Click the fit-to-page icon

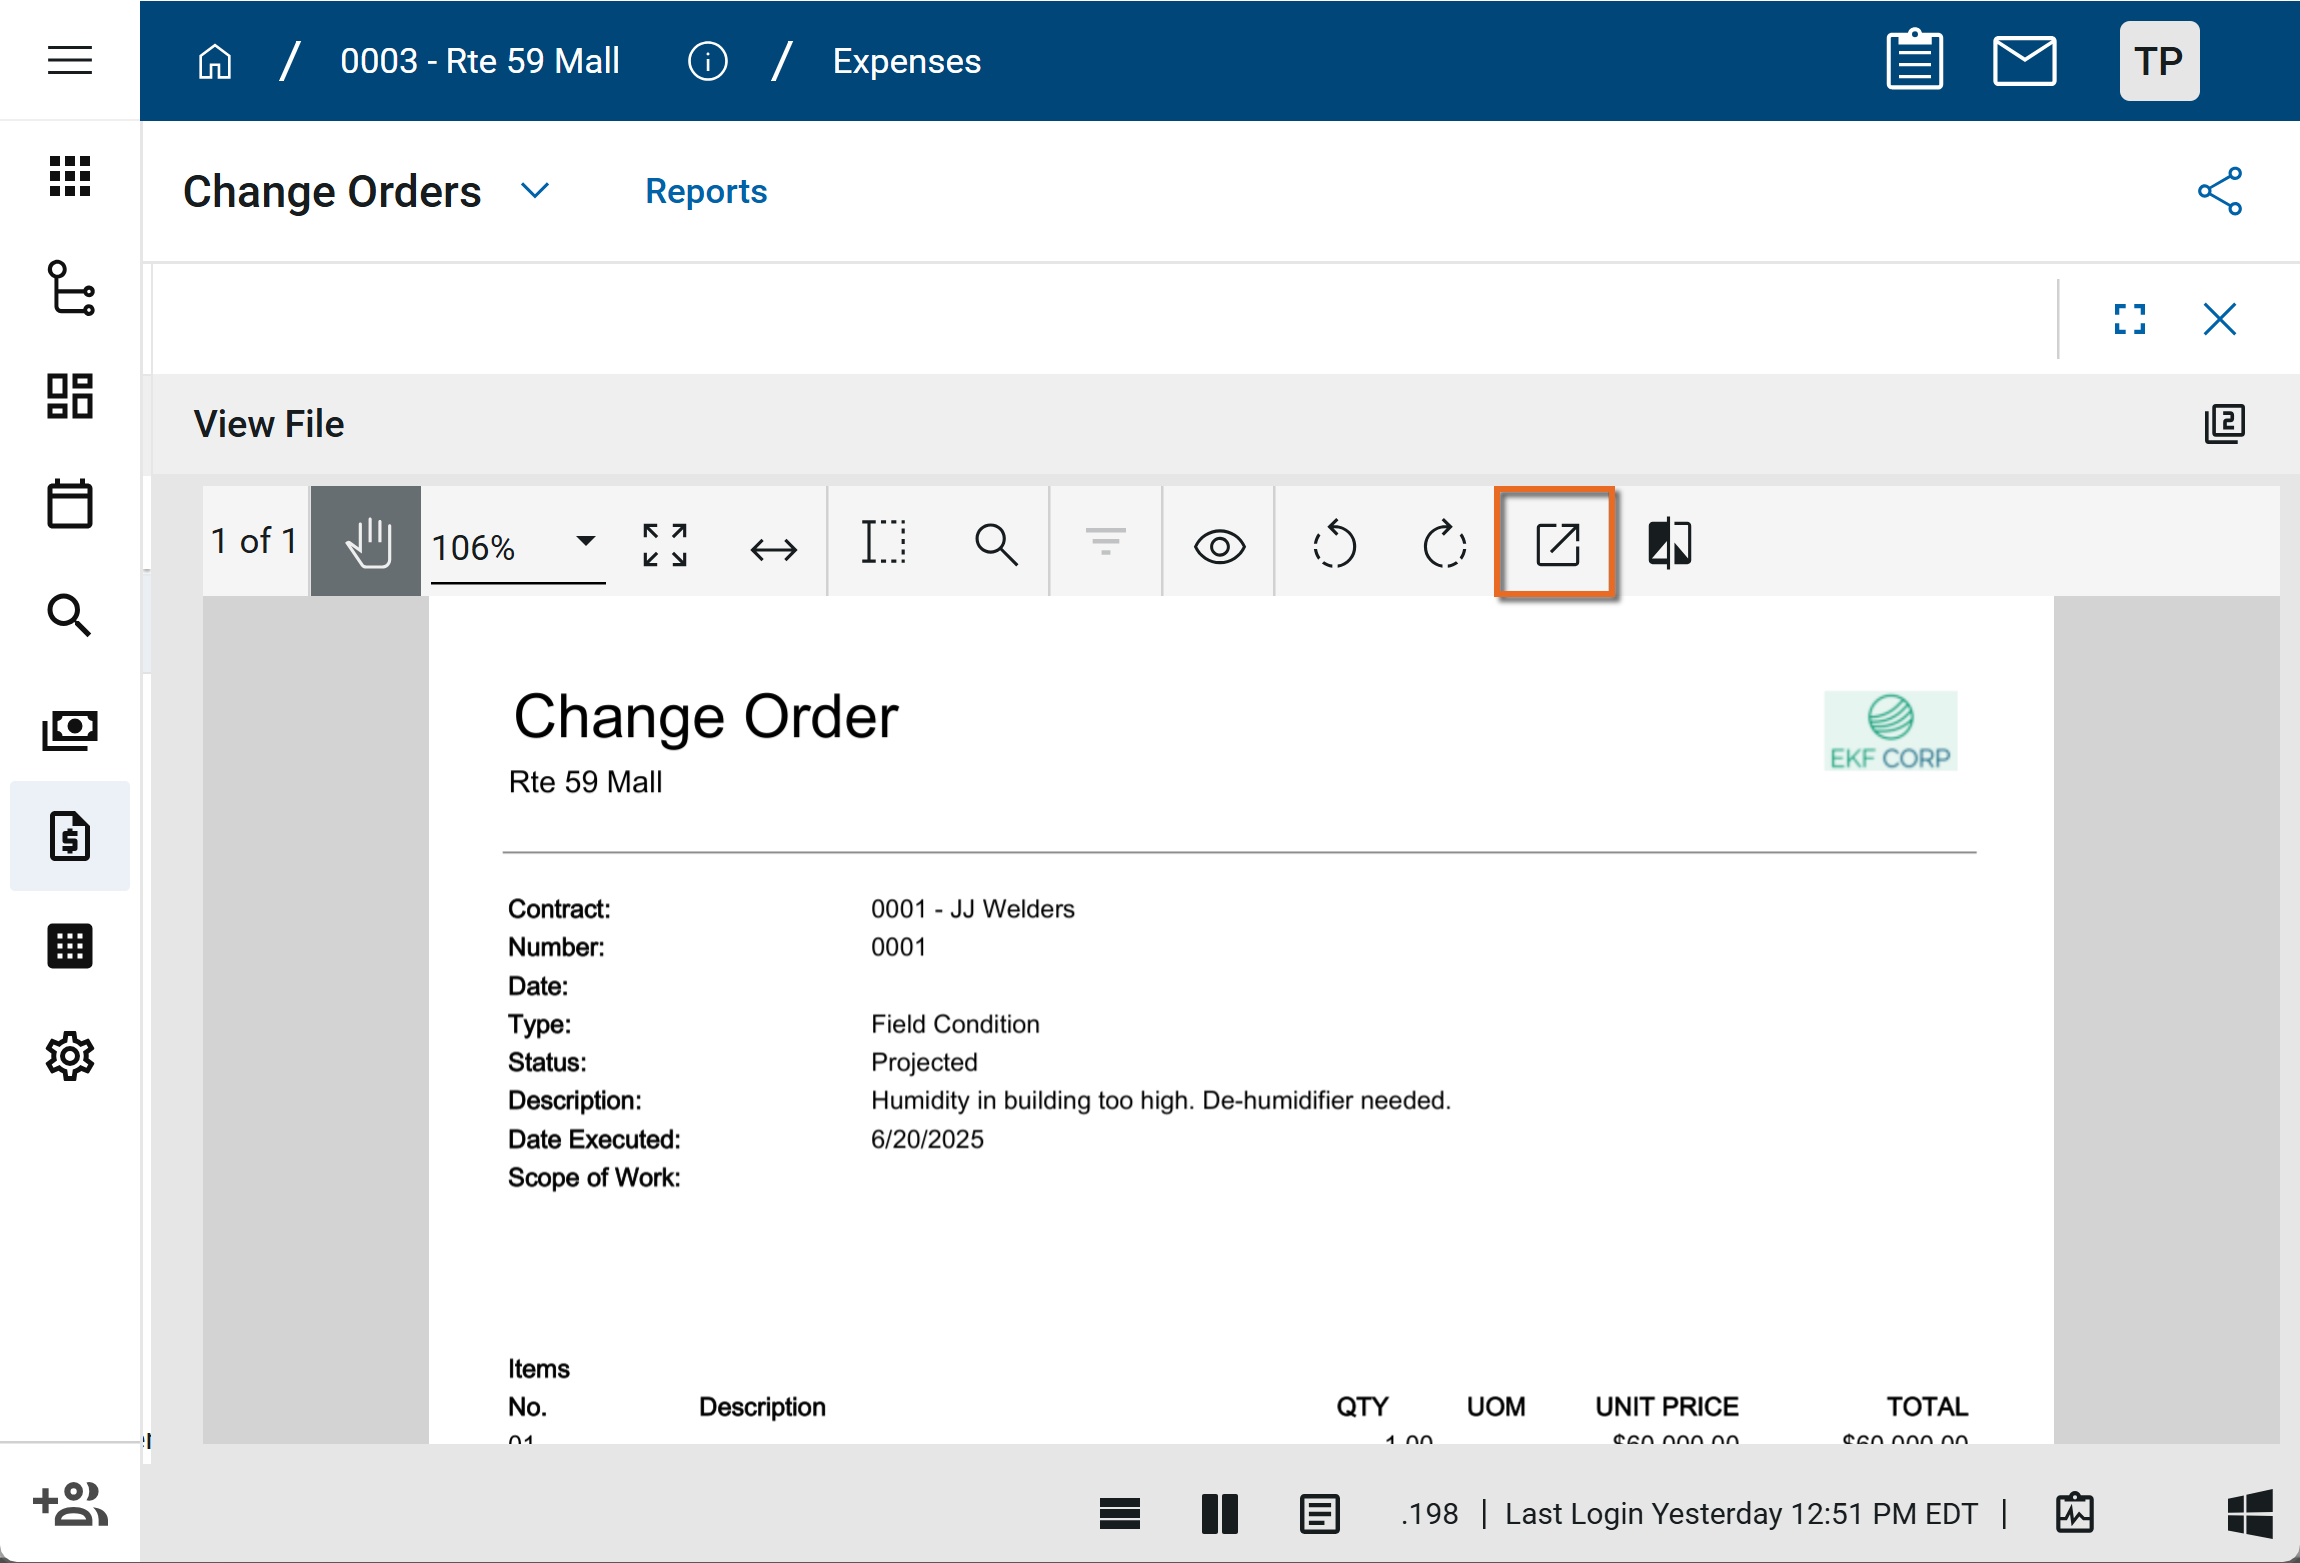point(665,545)
